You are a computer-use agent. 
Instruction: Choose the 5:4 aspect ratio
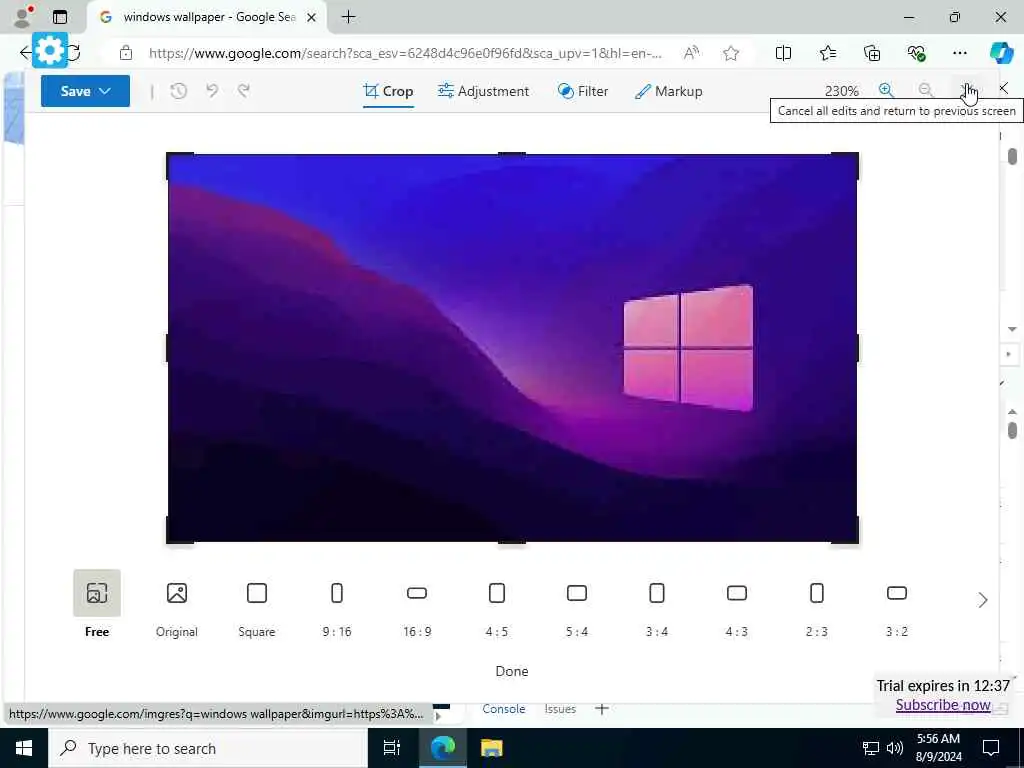(x=577, y=603)
